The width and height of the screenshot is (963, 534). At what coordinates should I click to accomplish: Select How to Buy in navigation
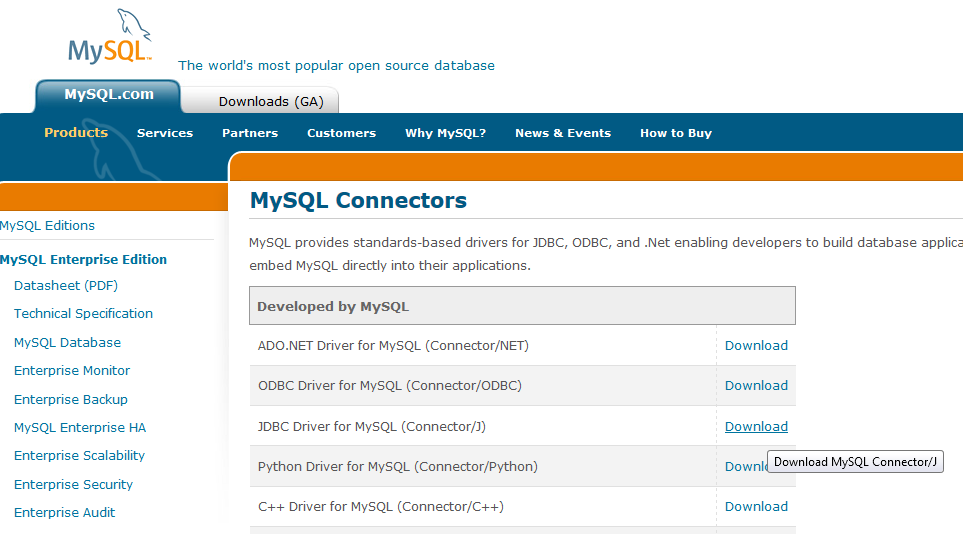click(676, 133)
